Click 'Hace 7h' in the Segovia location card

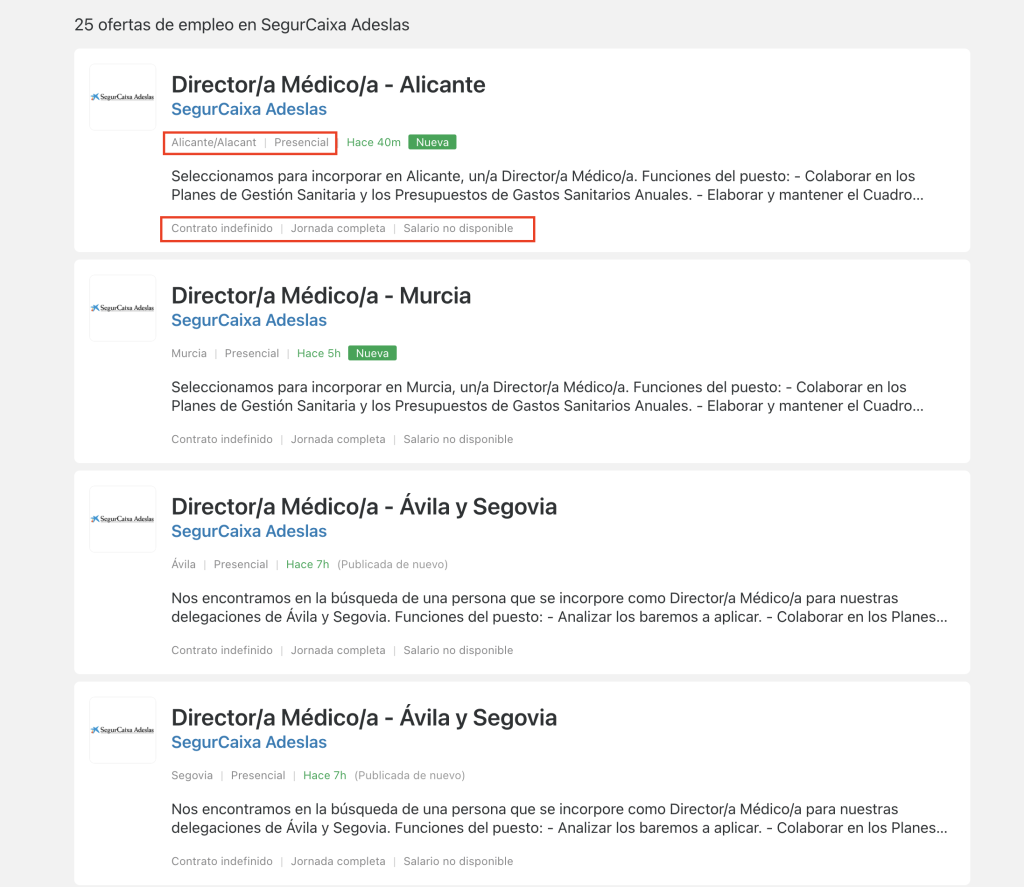tap(325, 775)
